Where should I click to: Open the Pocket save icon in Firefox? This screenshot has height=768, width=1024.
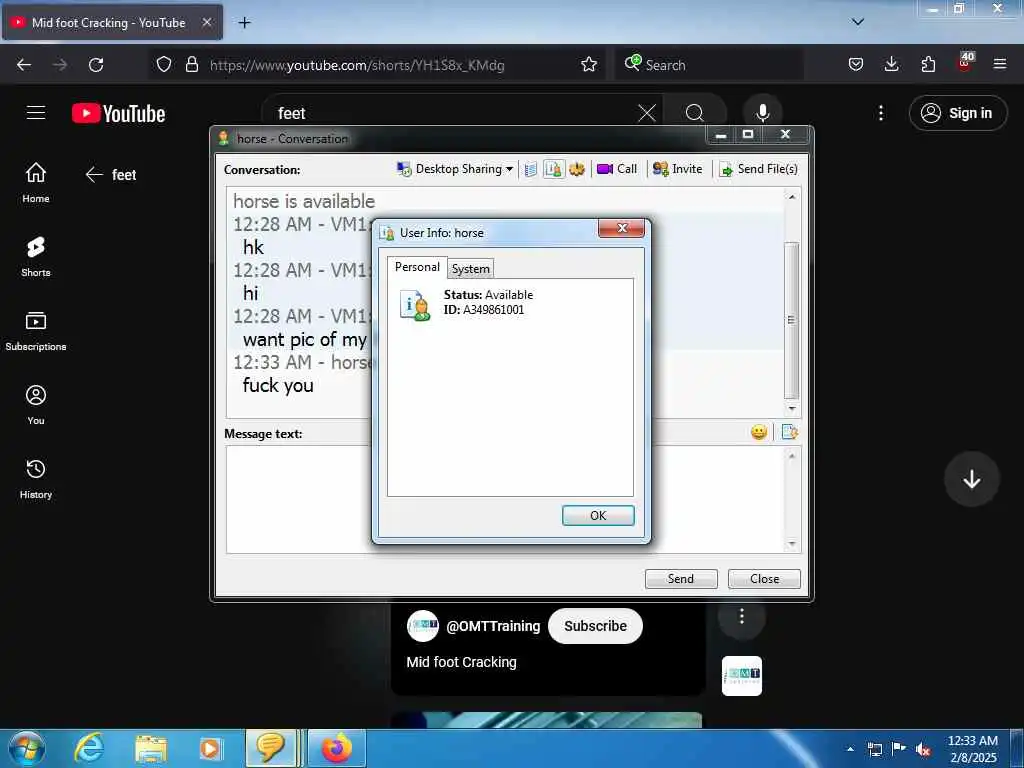point(856,65)
